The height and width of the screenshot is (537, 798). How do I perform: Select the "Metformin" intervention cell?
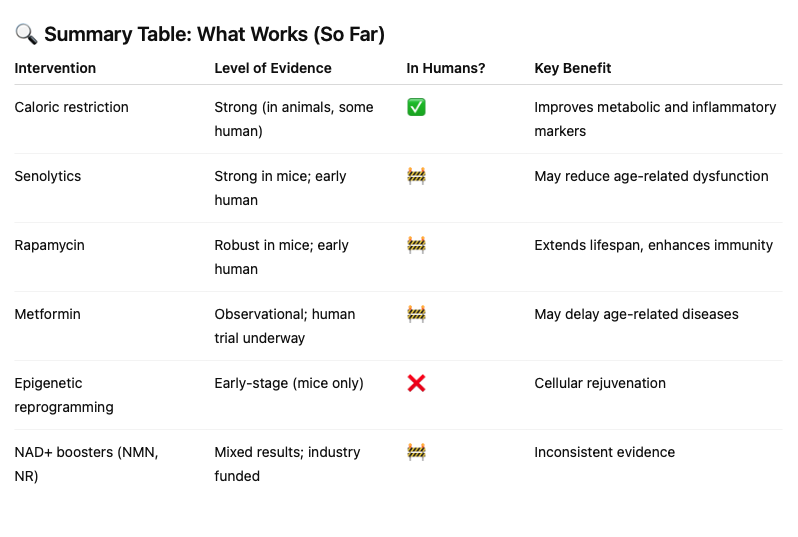coord(47,314)
